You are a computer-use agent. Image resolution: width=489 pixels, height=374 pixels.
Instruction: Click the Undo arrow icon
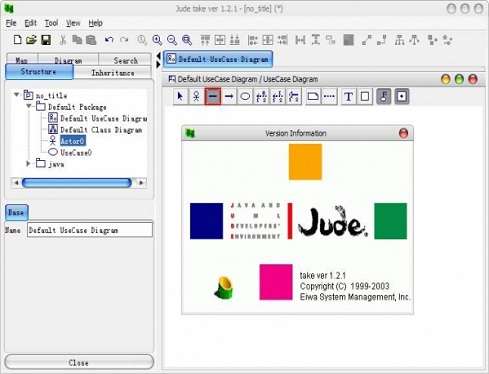[x=109, y=40]
